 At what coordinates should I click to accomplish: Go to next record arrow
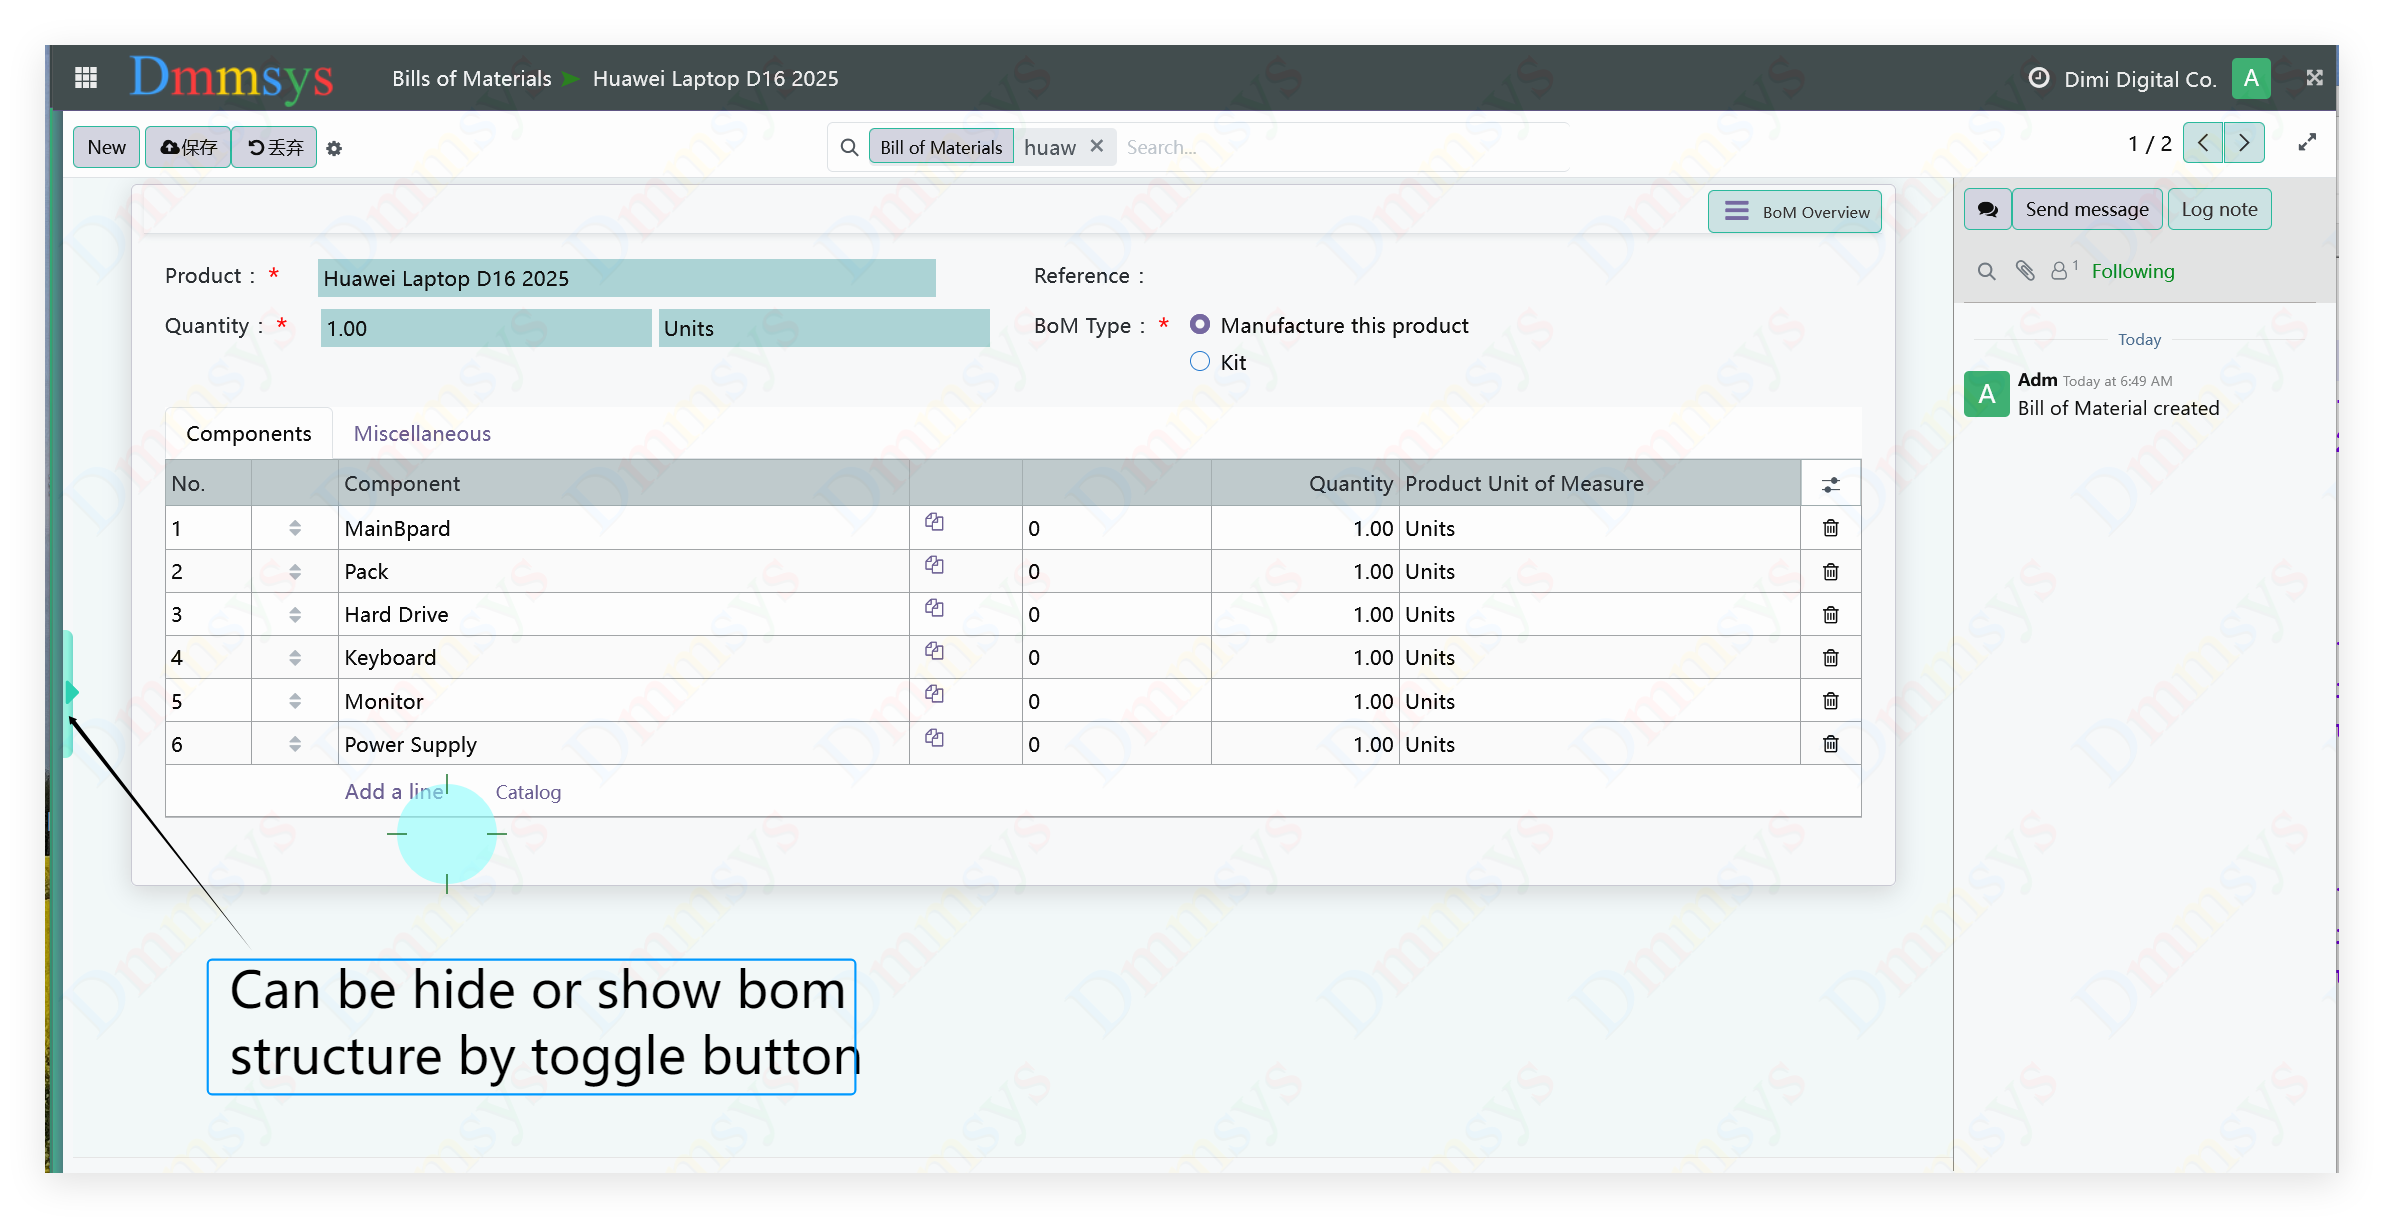click(x=2244, y=143)
